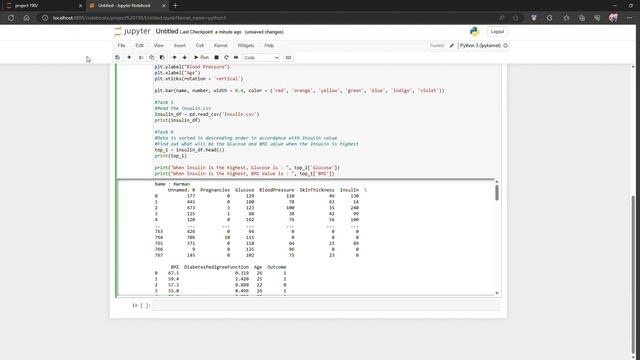Click the kernel idle circle indicator
Viewport: 640px width, 360px height.
pos(505,46)
